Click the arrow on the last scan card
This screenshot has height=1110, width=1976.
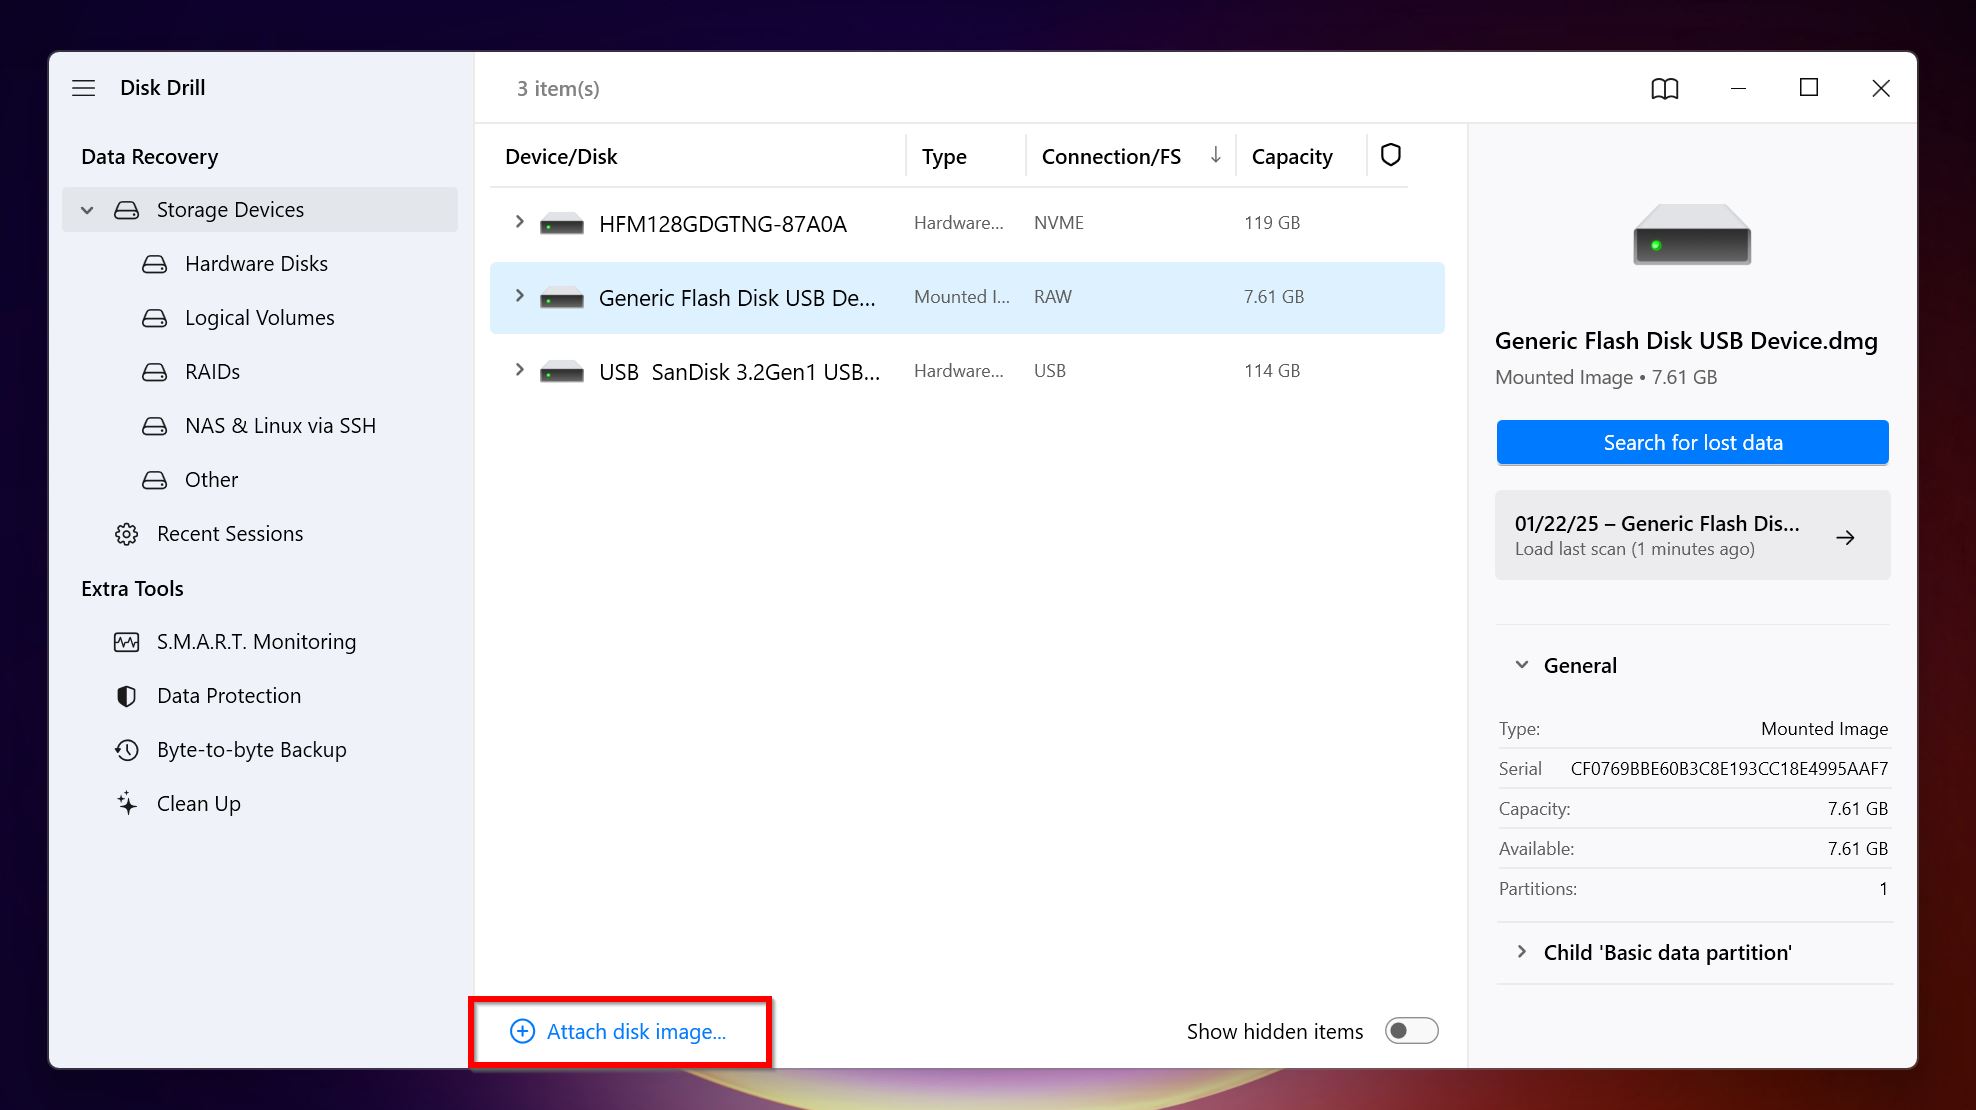(1845, 538)
